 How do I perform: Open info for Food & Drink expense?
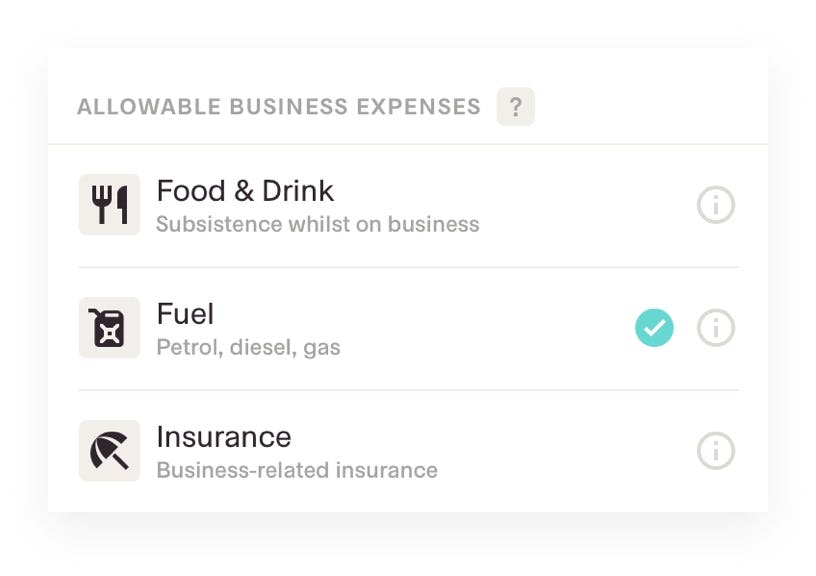click(716, 204)
